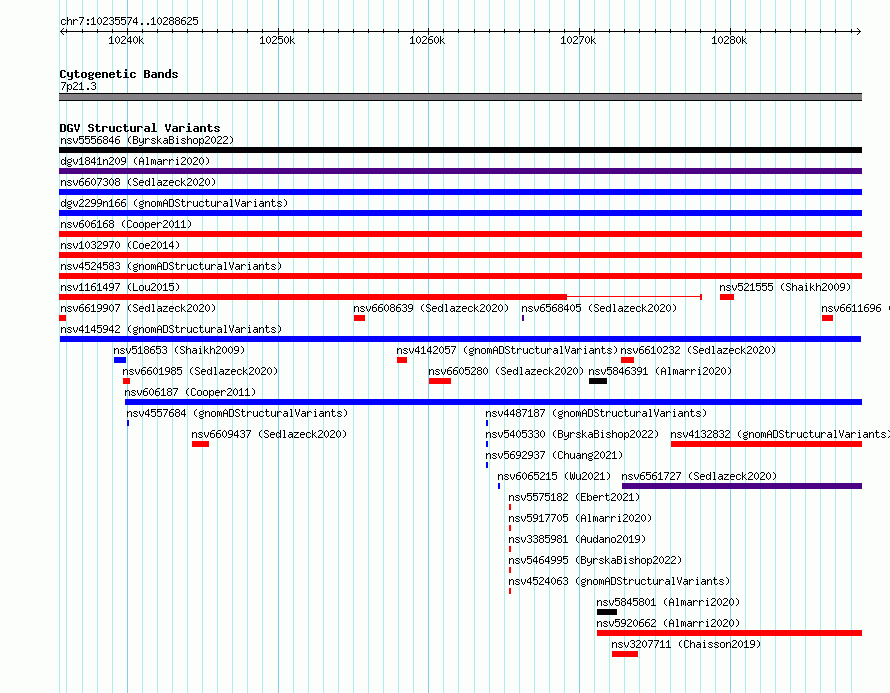Open the nsv4524583 (gnomADStructuralVariants) label

pyautogui.click(x=171, y=266)
